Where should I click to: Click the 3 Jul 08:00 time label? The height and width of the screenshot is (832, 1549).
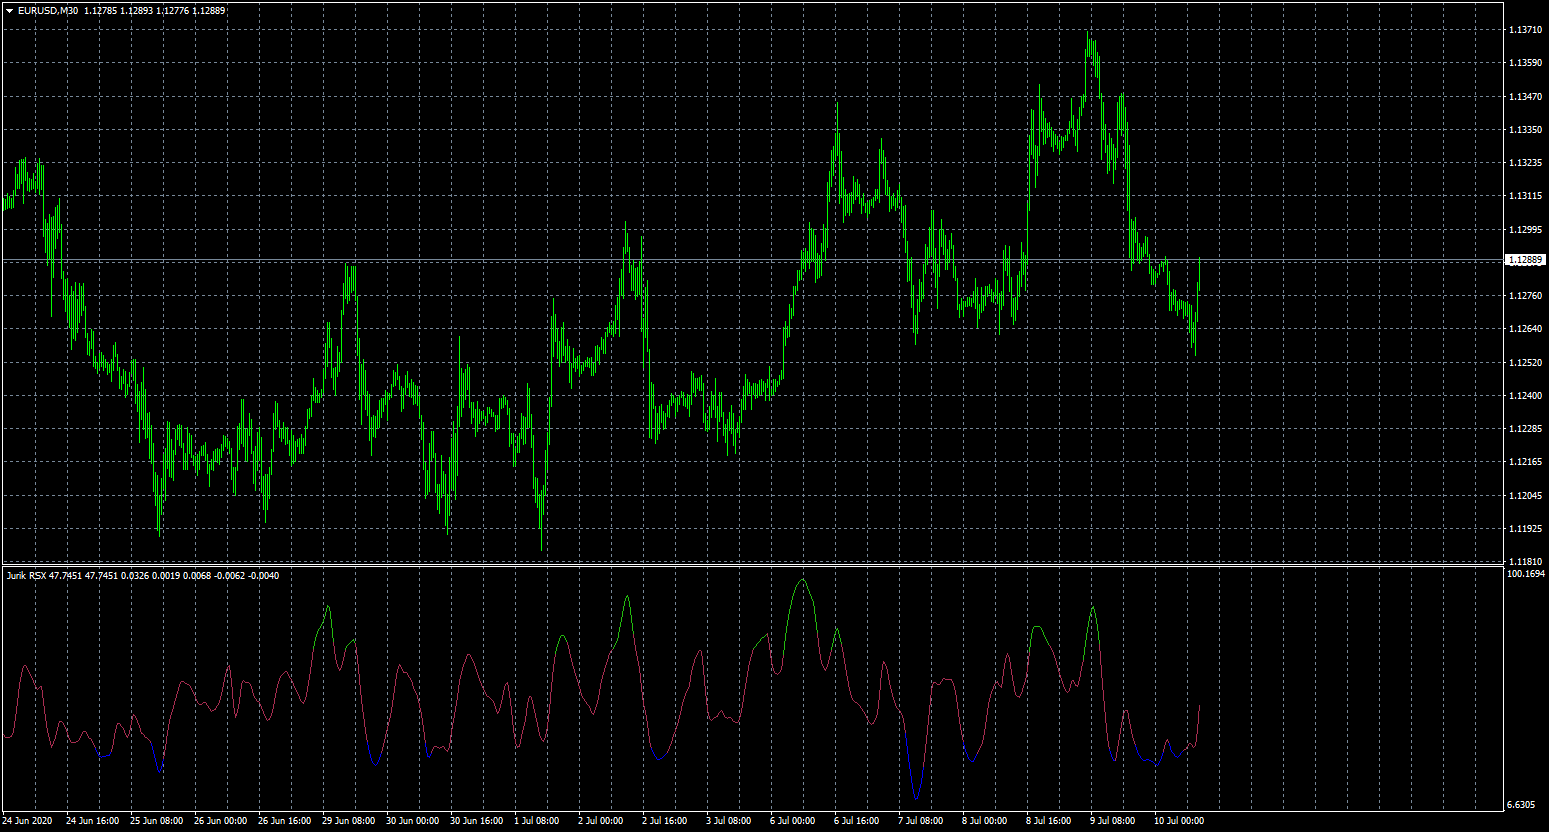[x=730, y=821]
